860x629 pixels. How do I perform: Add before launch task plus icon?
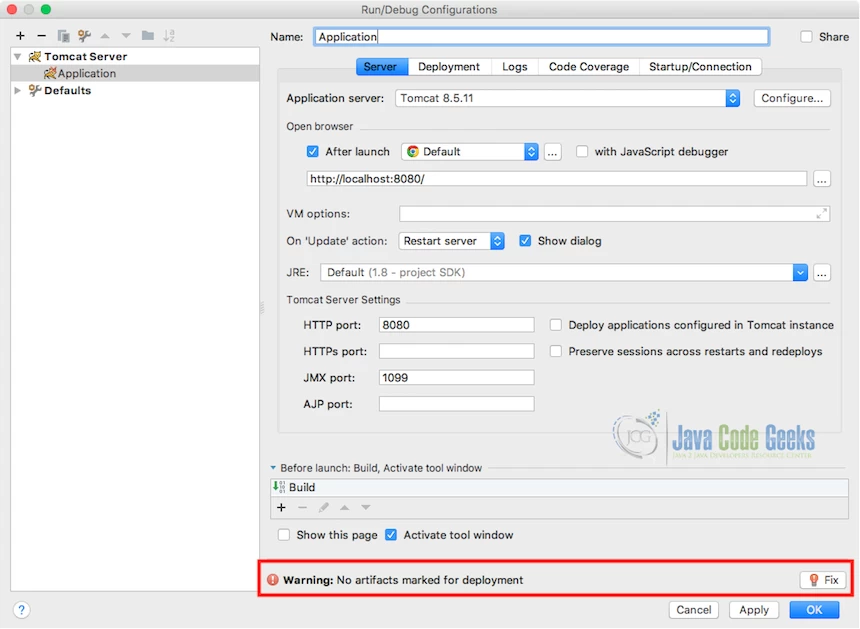(281, 507)
